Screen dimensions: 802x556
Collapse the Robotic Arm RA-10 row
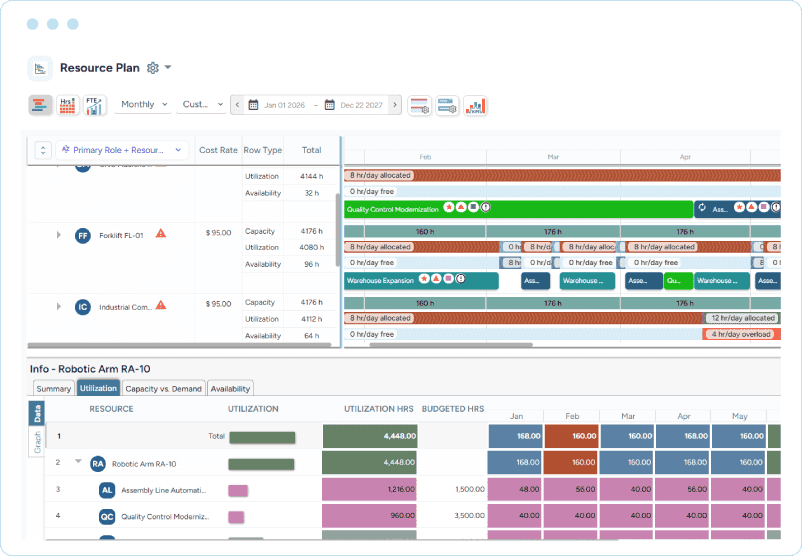[78, 462]
